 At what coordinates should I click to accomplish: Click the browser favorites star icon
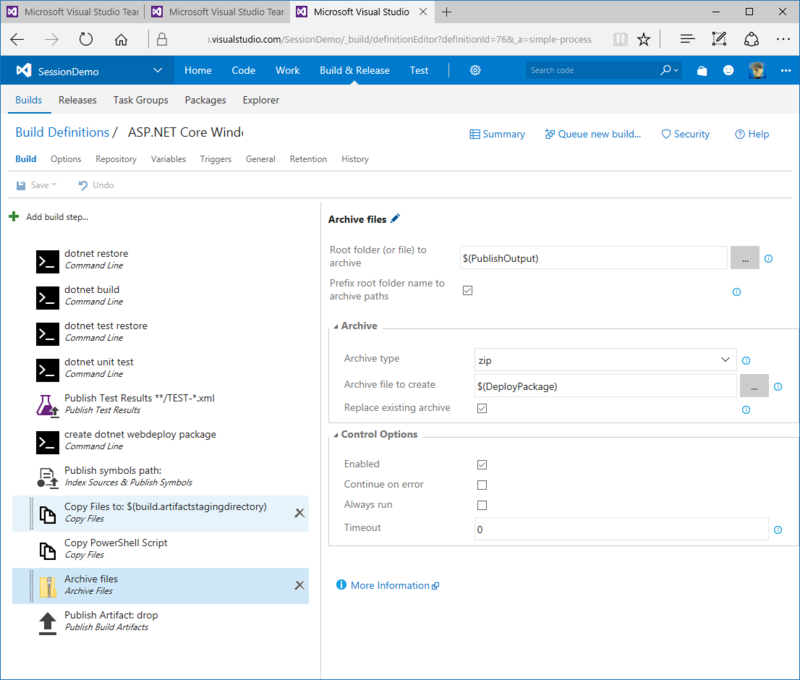644,39
